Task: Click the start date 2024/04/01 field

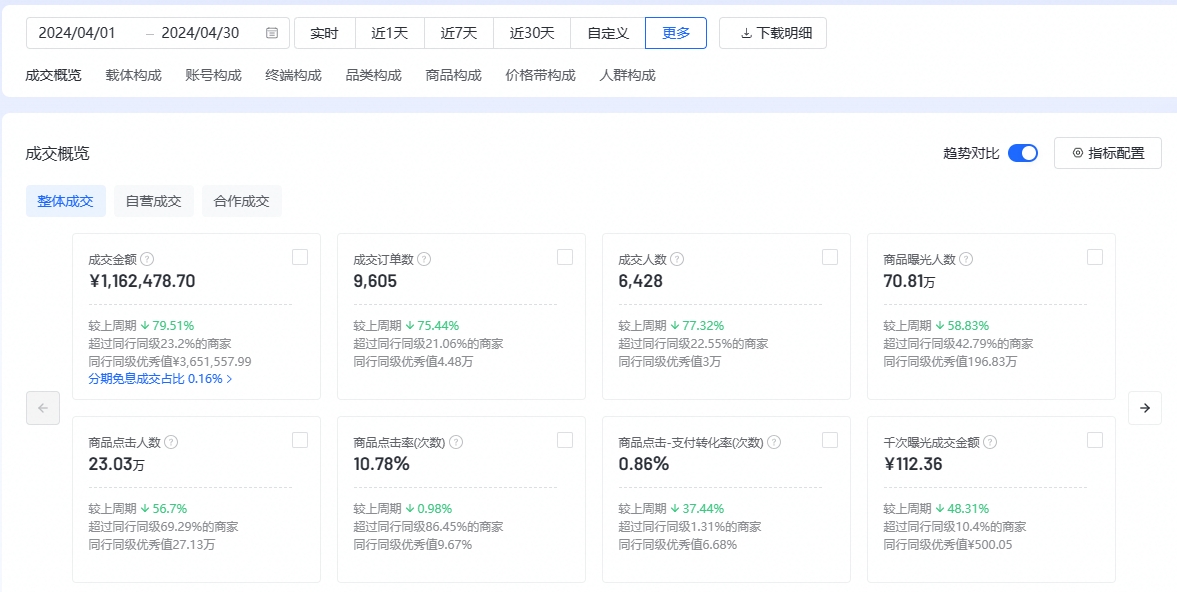Action: [x=77, y=33]
